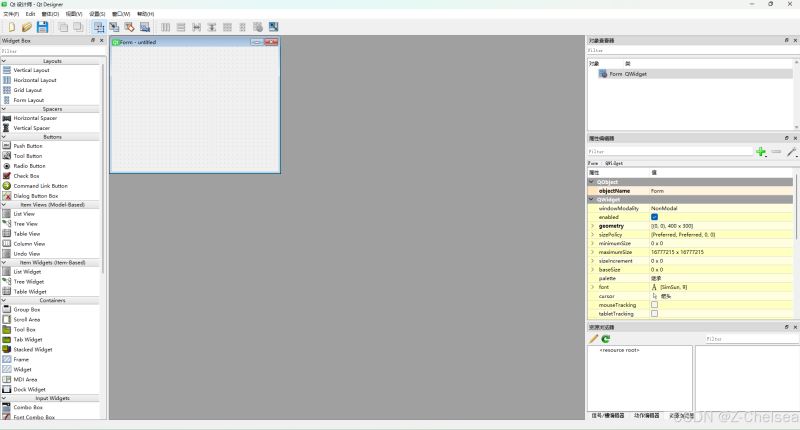
Task: Collapse the Item Views (Model-Based) category
Action: coord(4,205)
